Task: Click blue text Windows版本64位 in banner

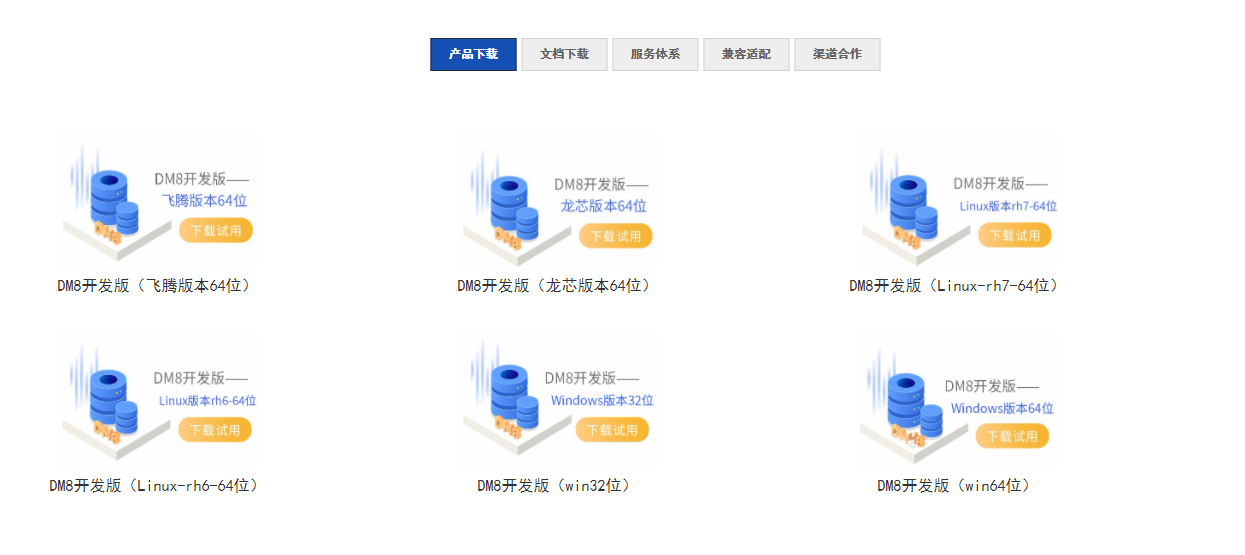Action: [1002, 408]
